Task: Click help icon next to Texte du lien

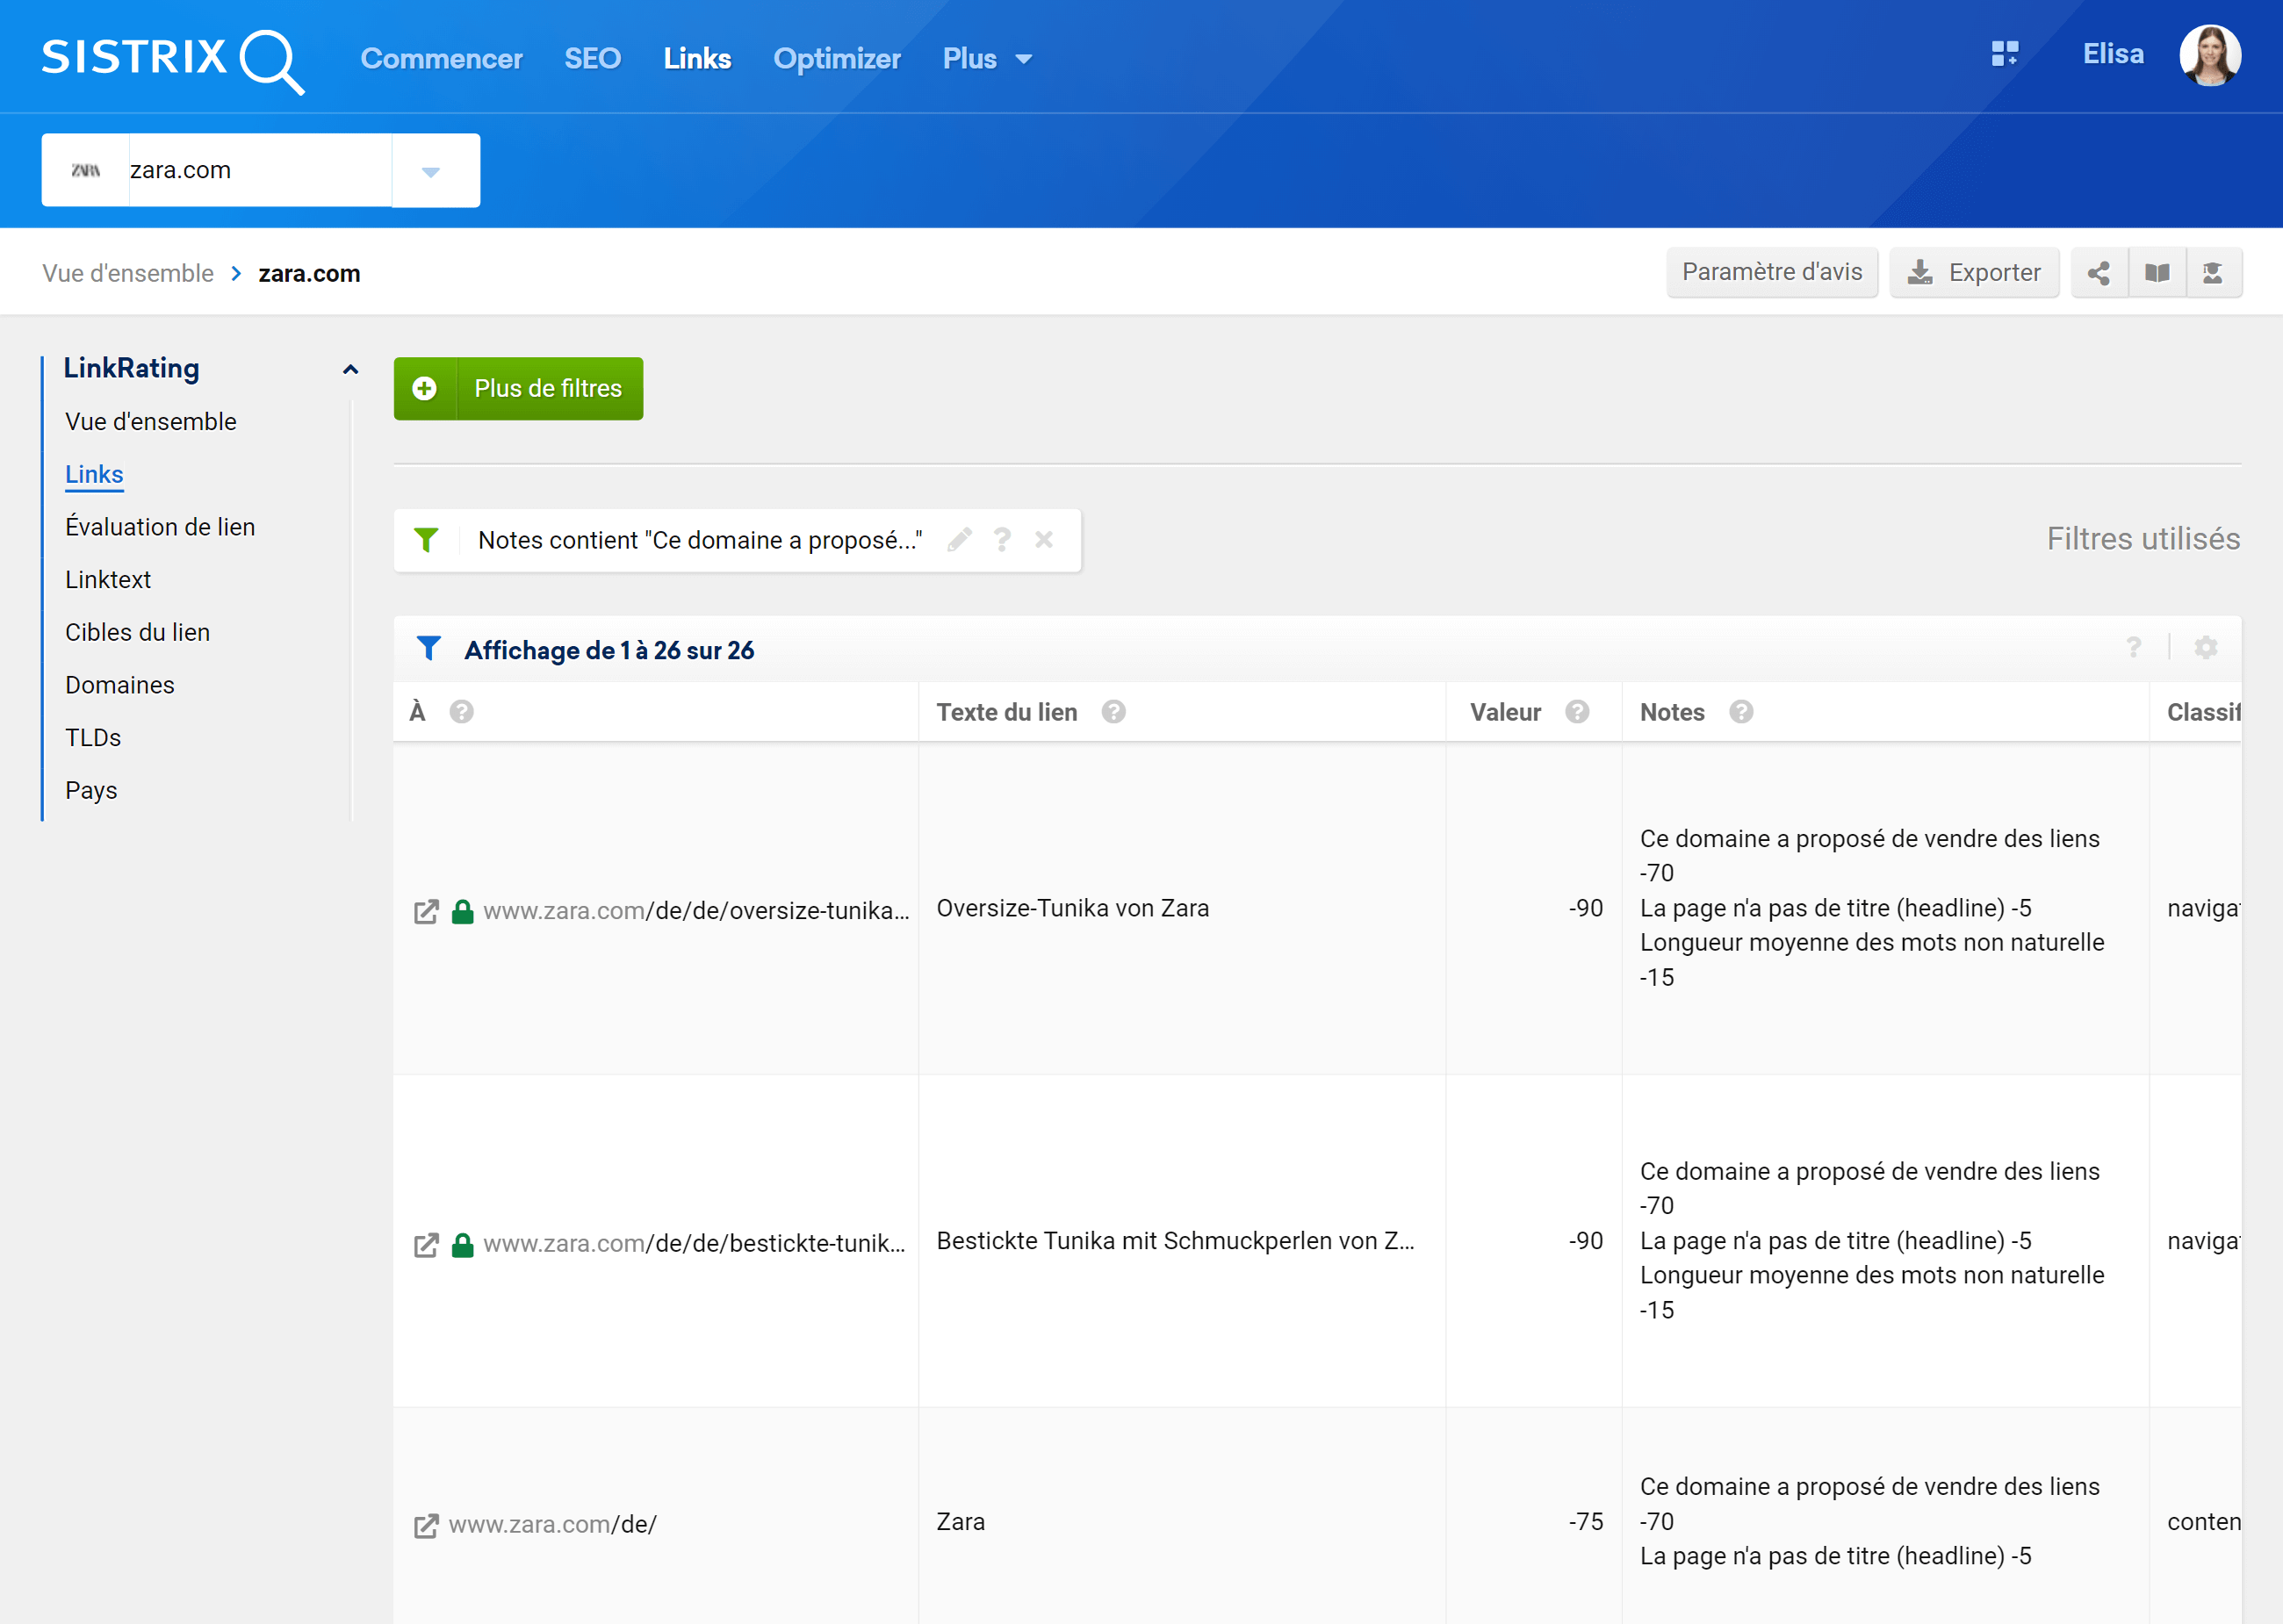Action: [x=1113, y=712]
